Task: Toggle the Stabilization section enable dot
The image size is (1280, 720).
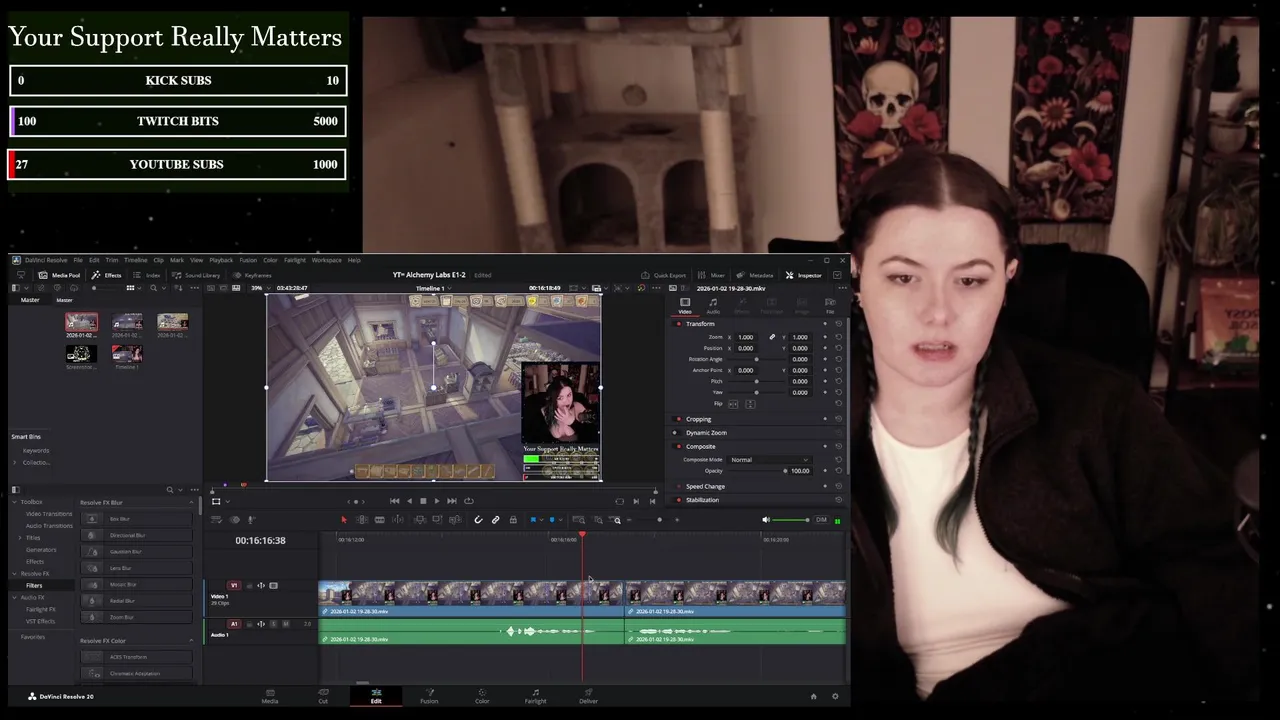Action: (x=679, y=500)
